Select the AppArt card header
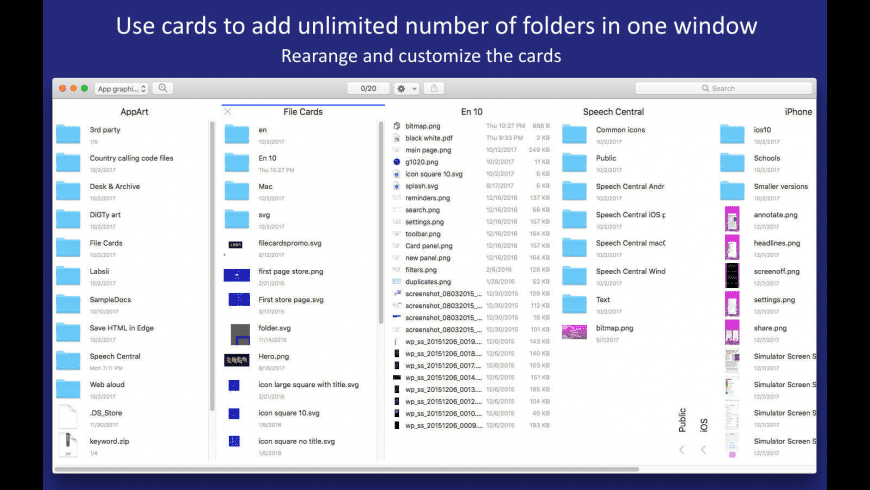This screenshot has height=490, width=870. (x=134, y=112)
